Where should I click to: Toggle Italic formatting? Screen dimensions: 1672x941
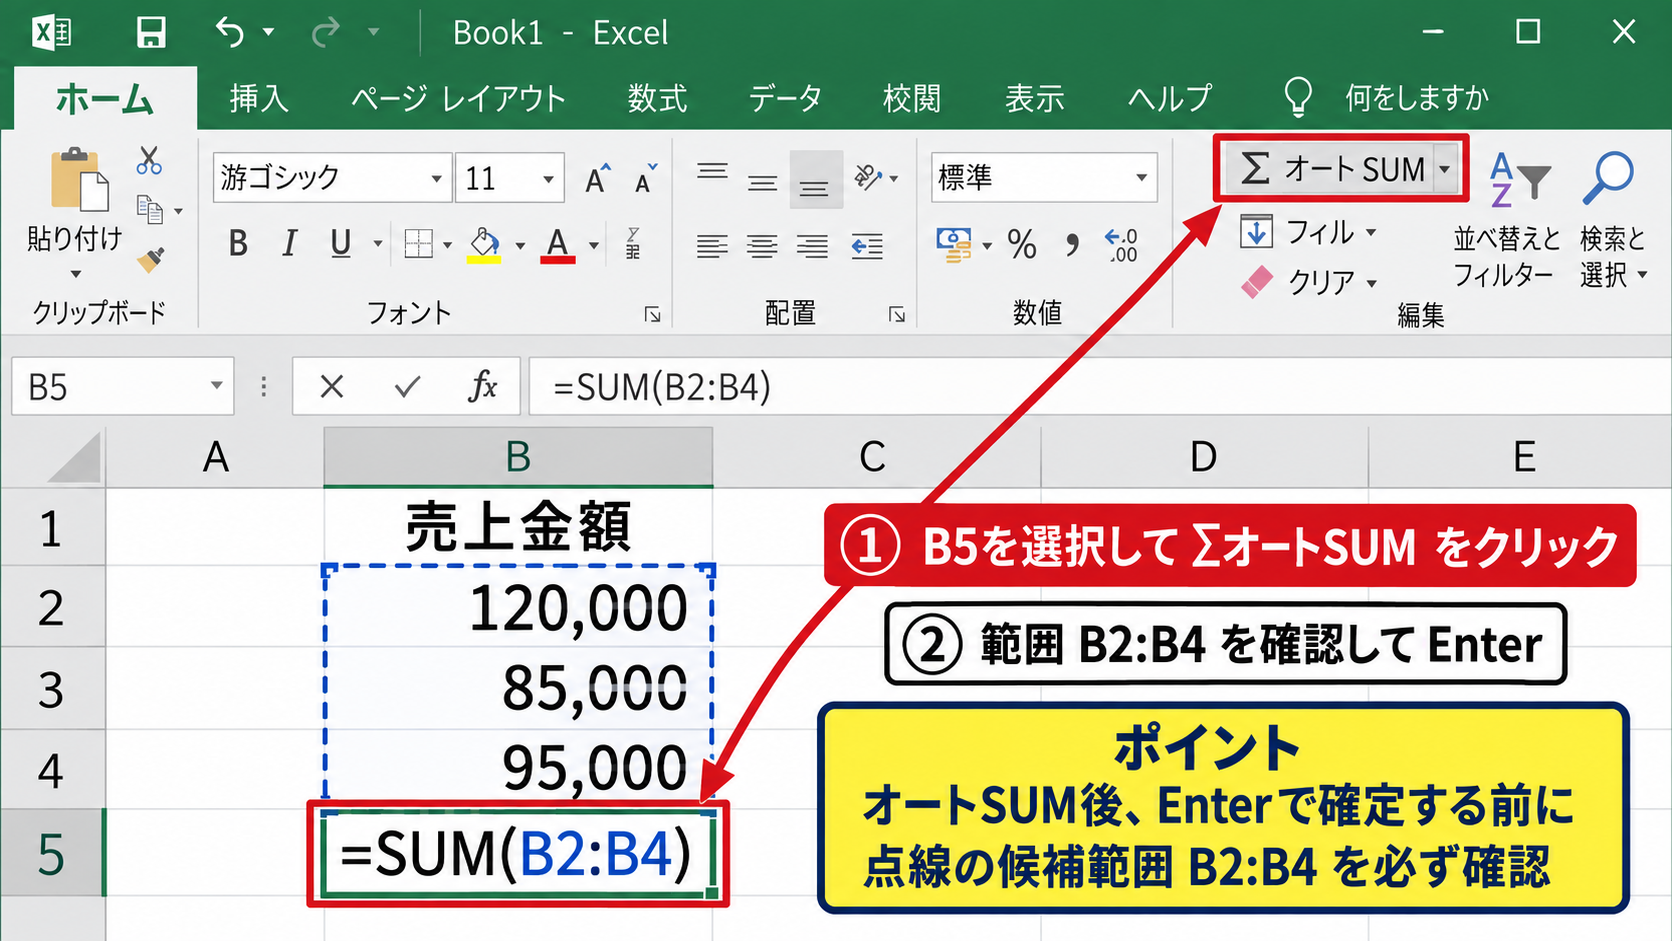(x=289, y=243)
